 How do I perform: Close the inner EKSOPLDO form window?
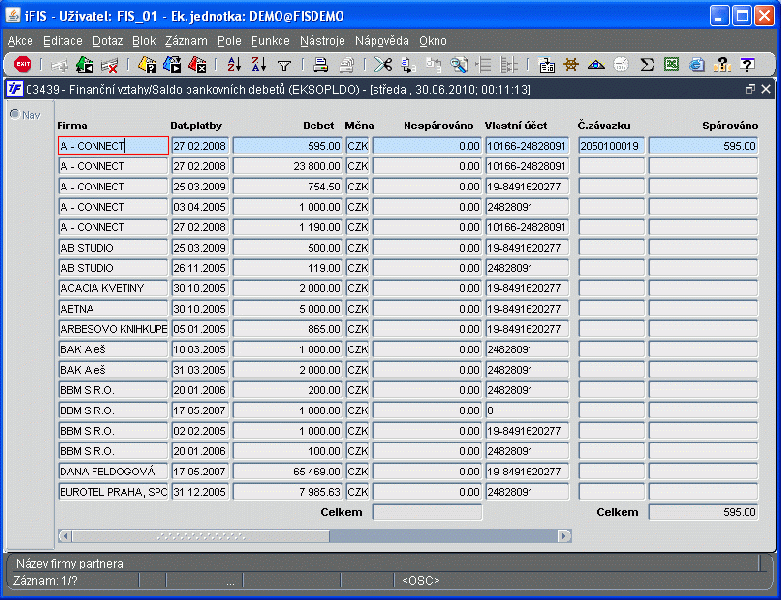pyautogui.click(x=766, y=89)
